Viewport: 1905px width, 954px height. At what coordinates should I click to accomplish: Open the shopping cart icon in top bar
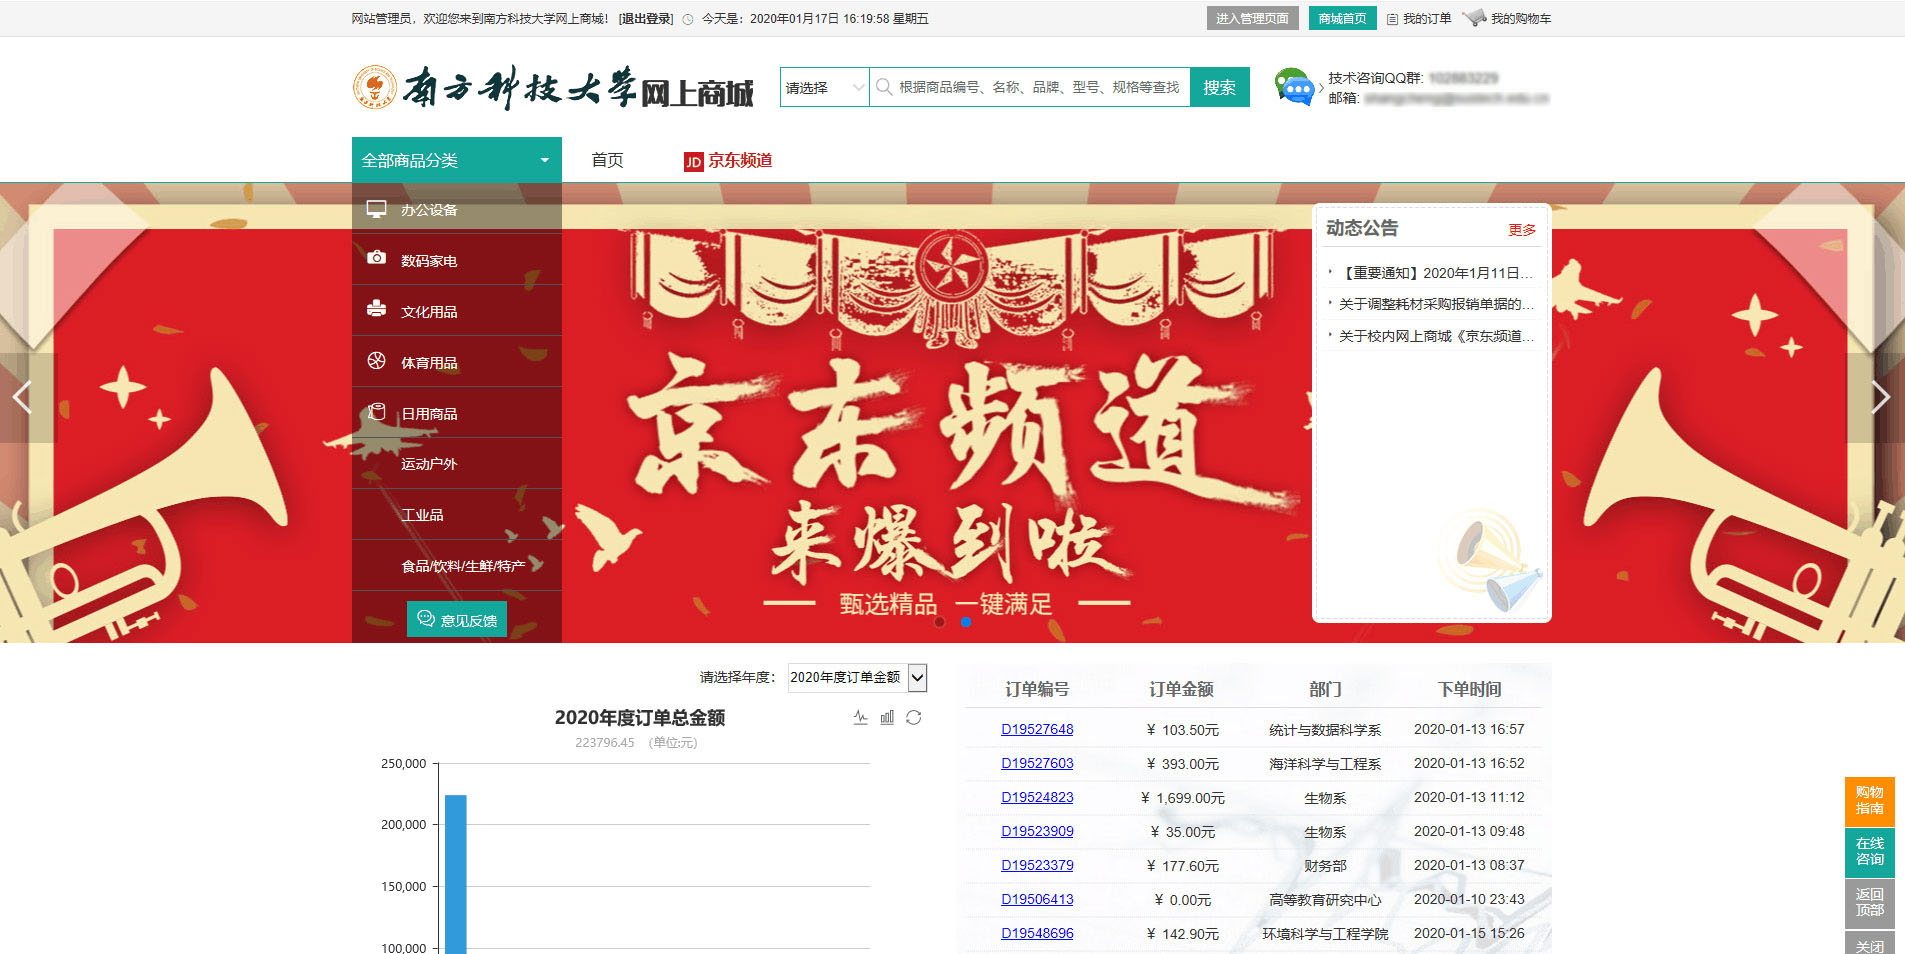coord(1474,18)
